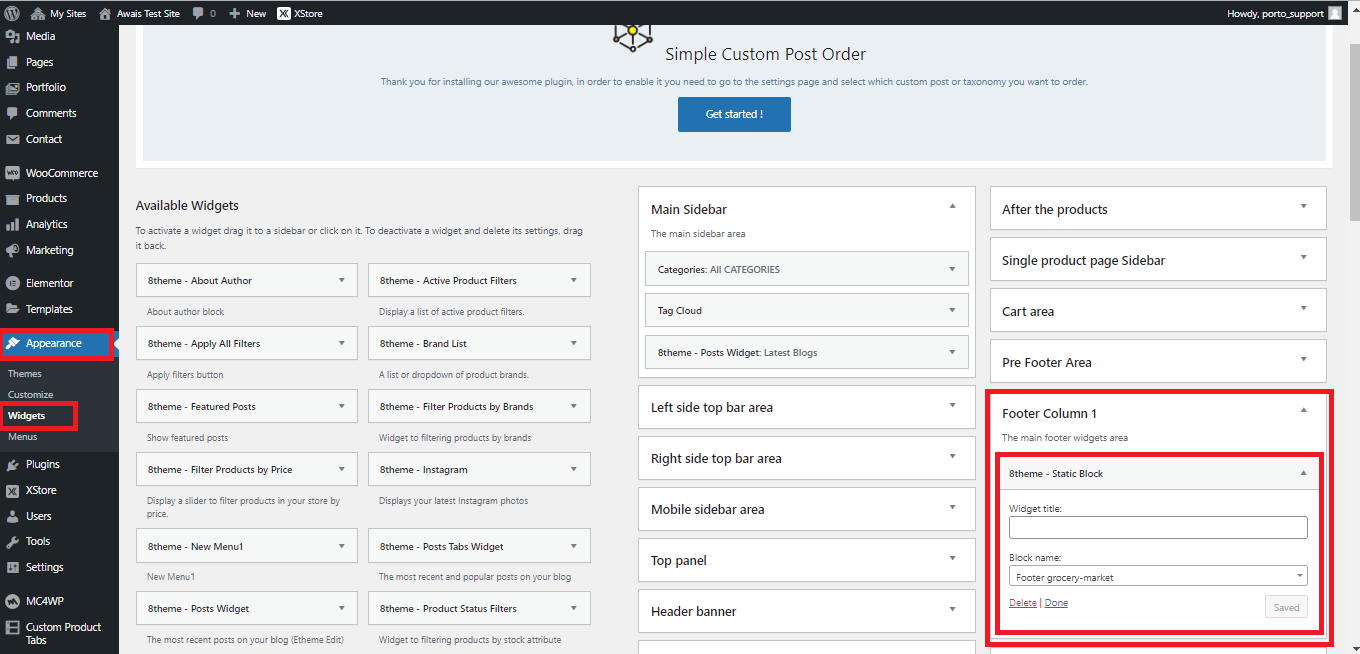Click the Get started ! button
This screenshot has height=654, width=1360.
coord(734,114)
